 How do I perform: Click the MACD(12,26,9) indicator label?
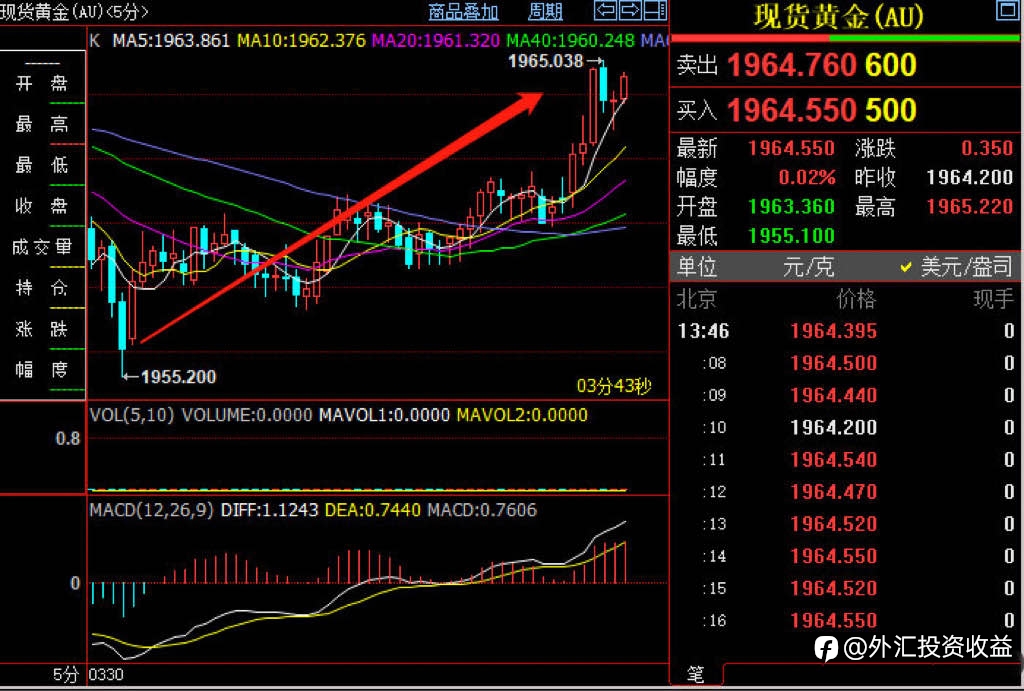[x=152, y=510]
